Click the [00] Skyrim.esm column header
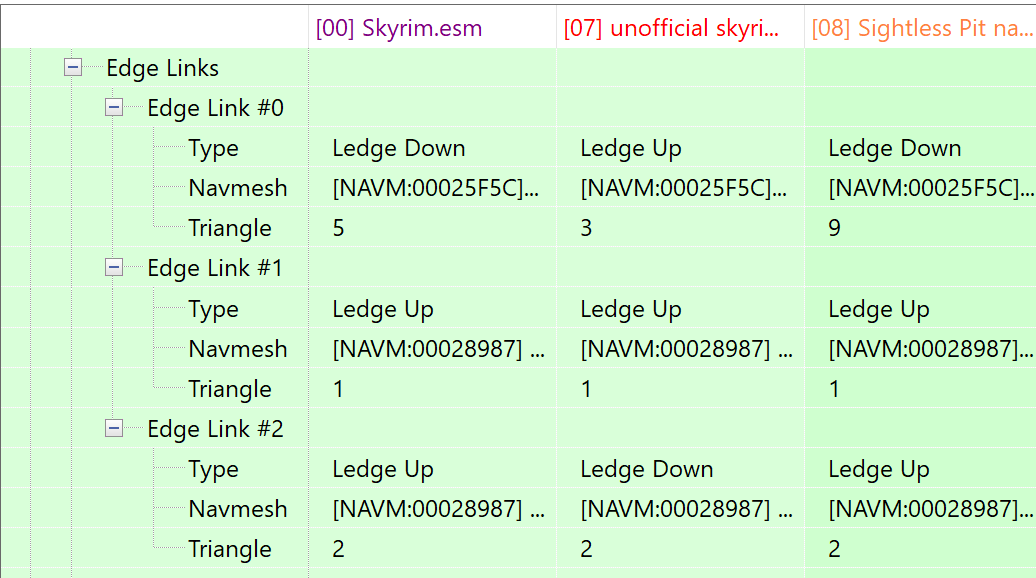1036x578 pixels. [399, 28]
